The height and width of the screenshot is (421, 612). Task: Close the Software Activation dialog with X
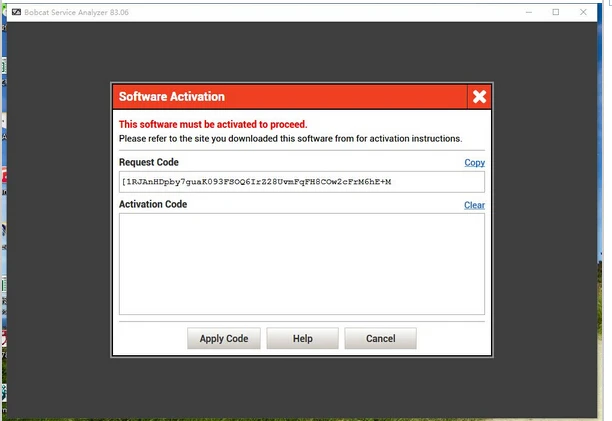pyautogui.click(x=479, y=96)
